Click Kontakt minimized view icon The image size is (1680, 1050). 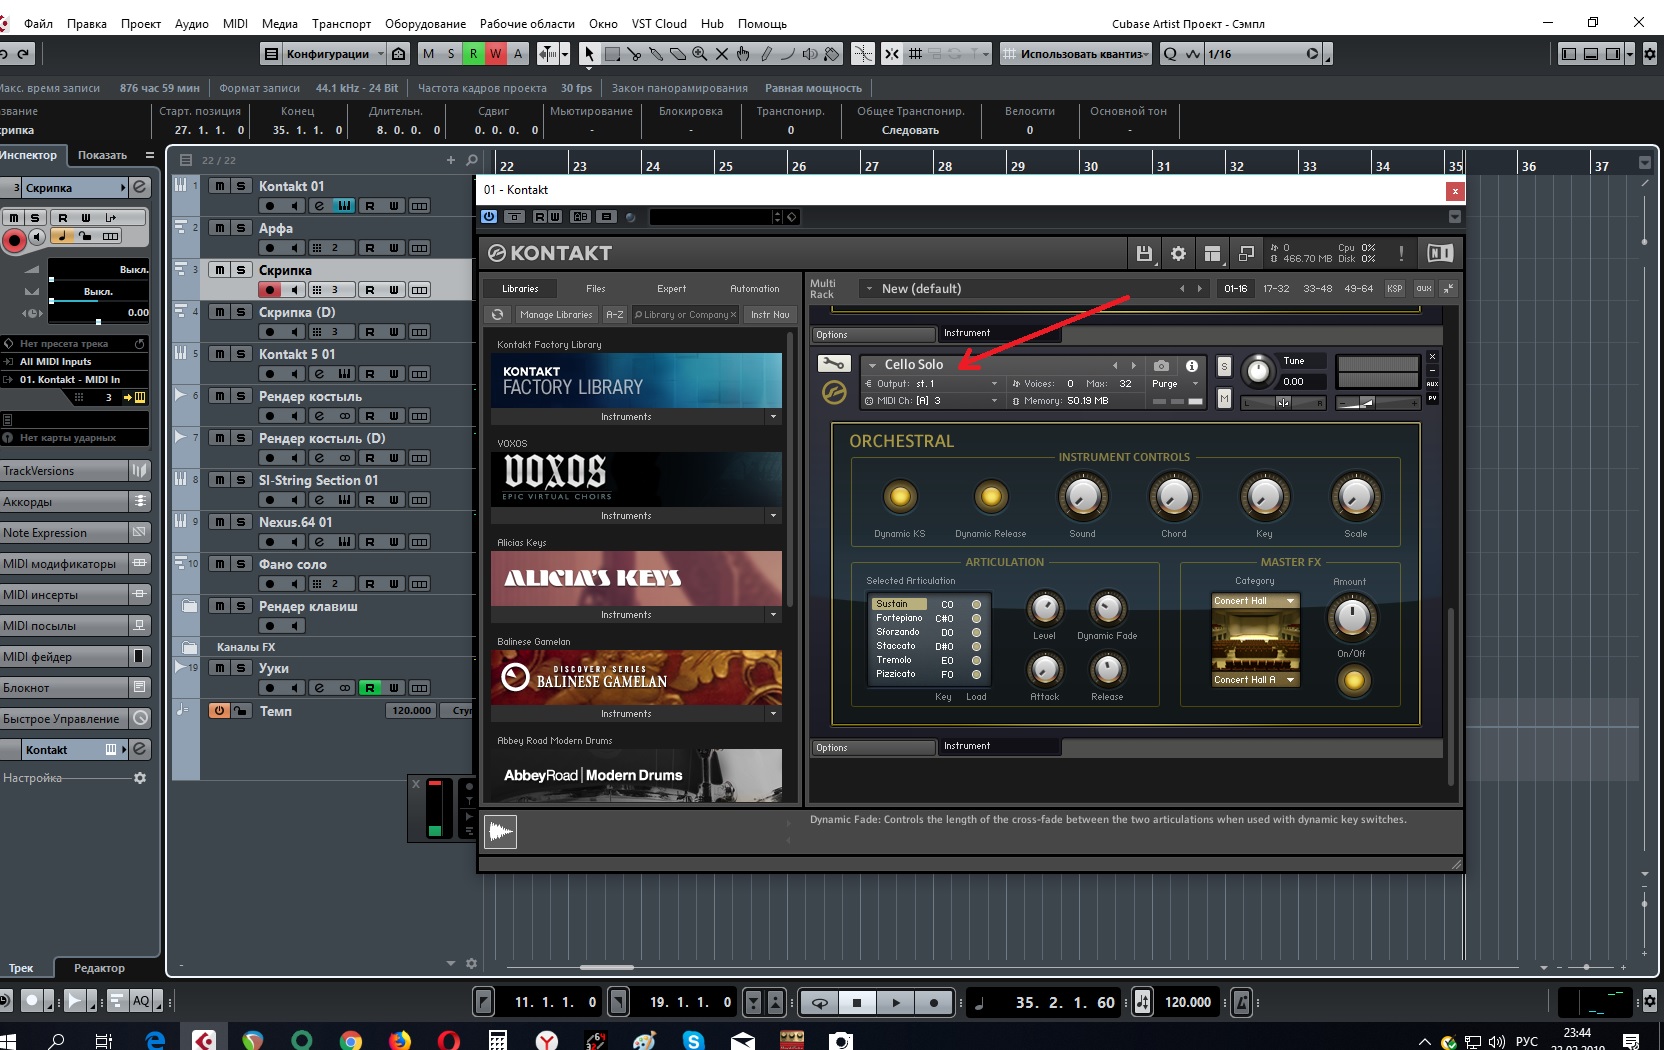(1246, 254)
